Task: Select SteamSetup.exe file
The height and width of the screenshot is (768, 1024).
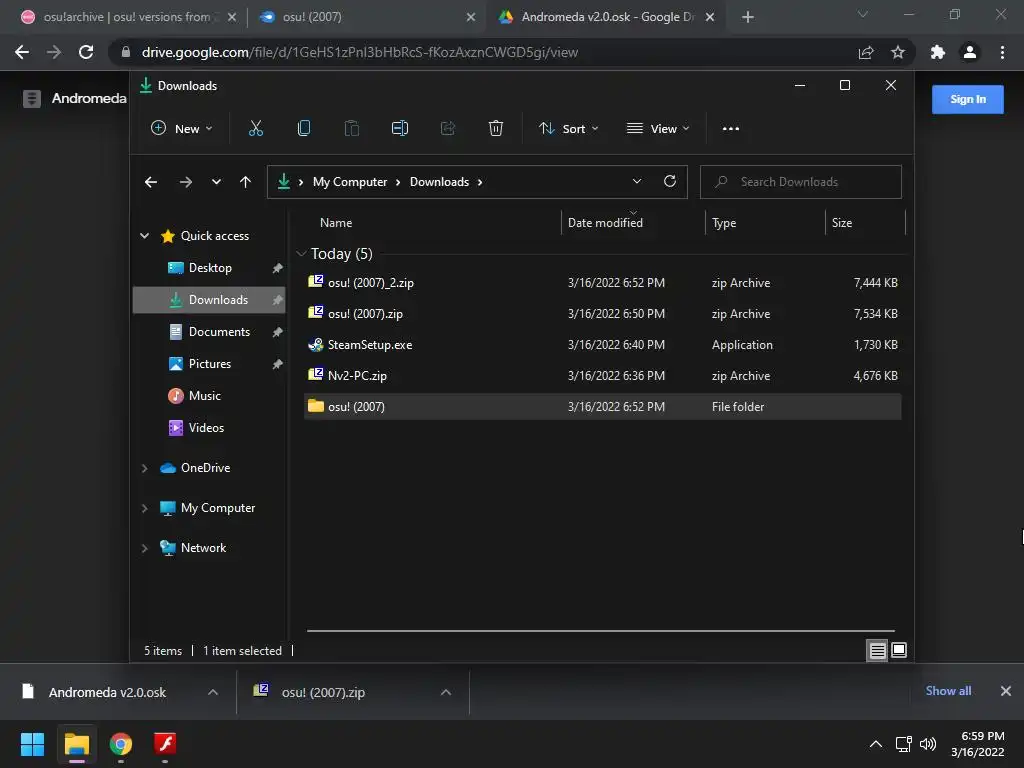Action: 603,345
